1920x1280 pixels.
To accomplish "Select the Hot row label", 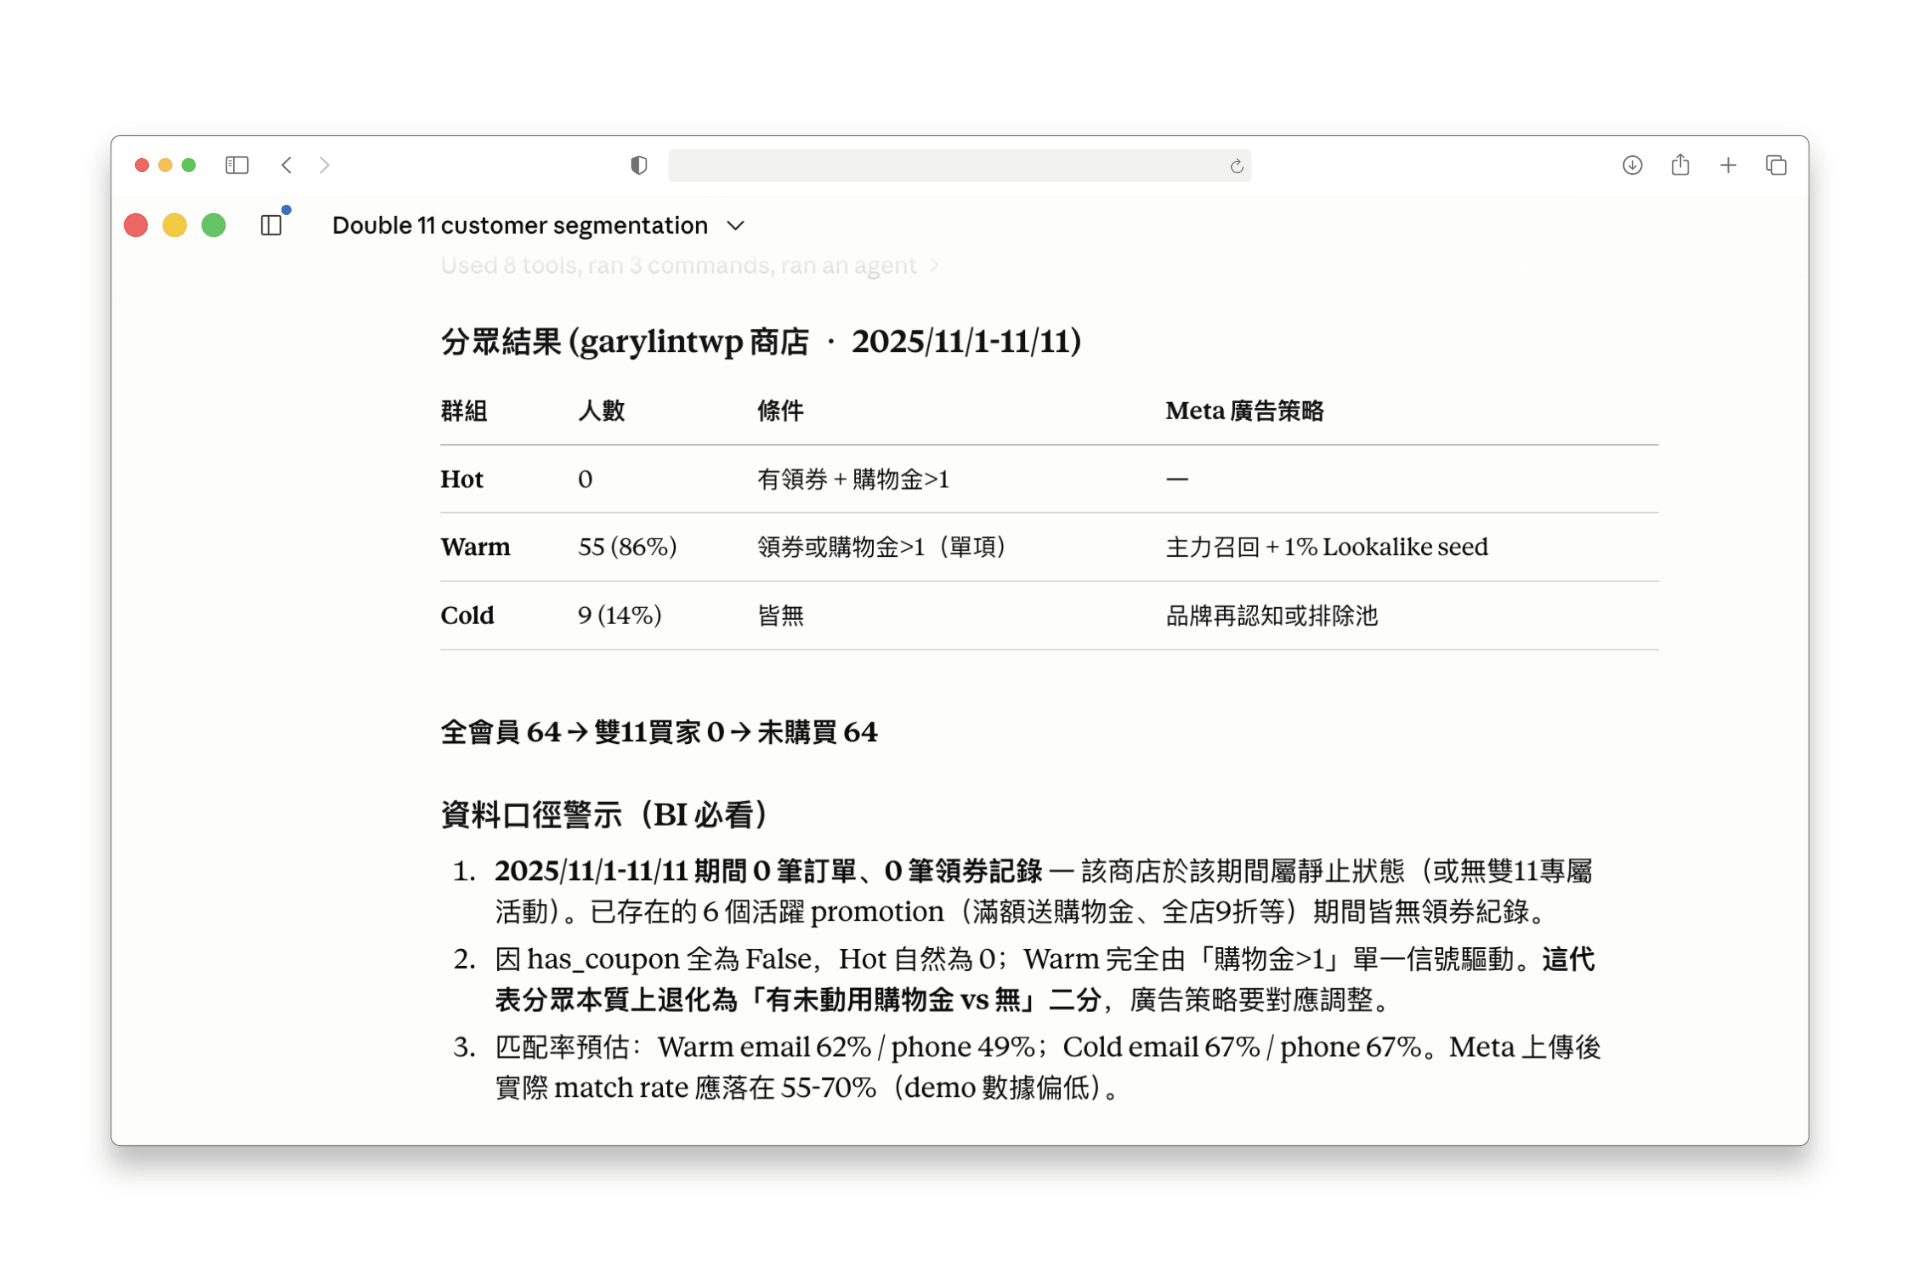I will click(462, 479).
